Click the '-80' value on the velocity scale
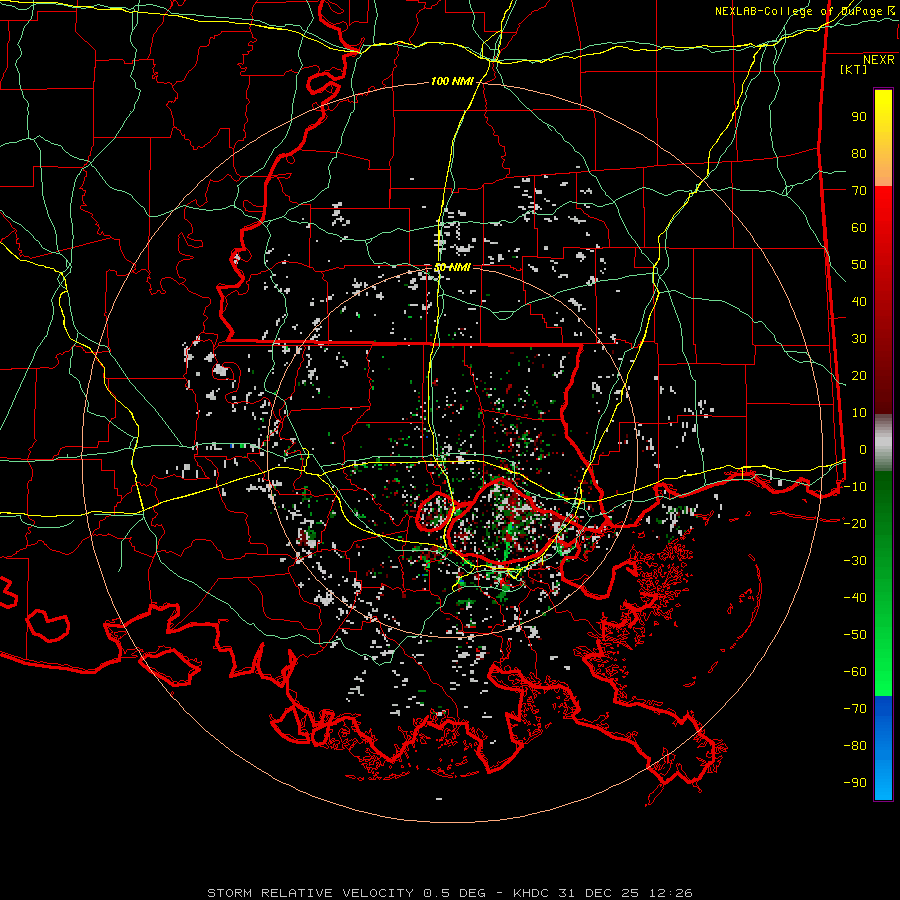This screenshot has width=900, height=900. coord(855,746)
